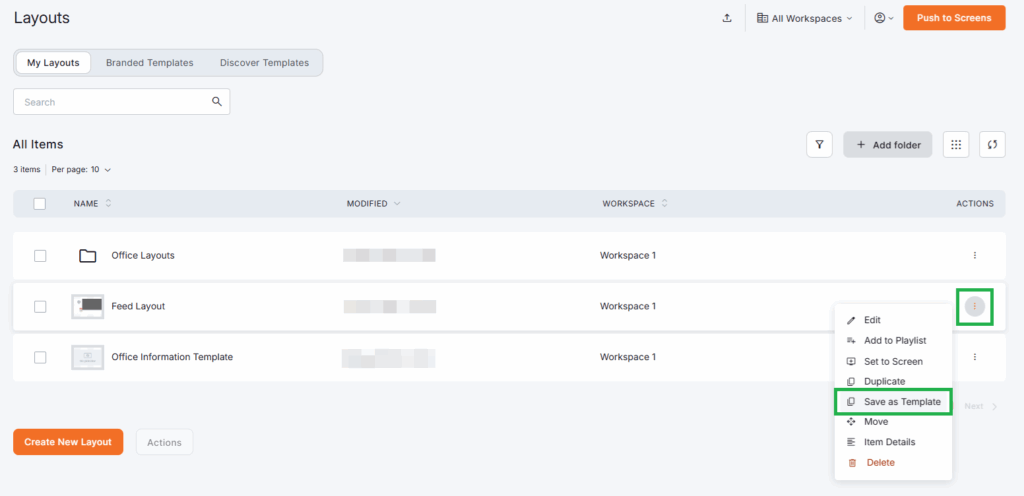The width and height of the screenshot is (1024, 496).
Task: Switch to grid view icon
Action: point(956,145)
